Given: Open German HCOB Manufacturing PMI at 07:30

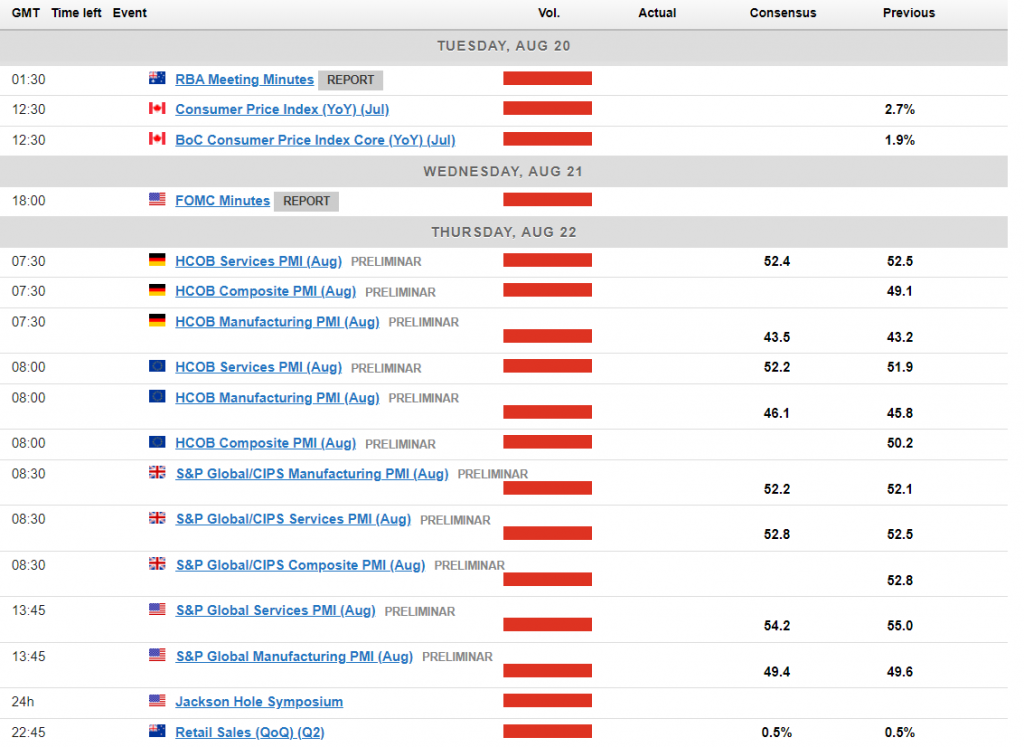Looking at the screenshot, I should click(278, 323).
